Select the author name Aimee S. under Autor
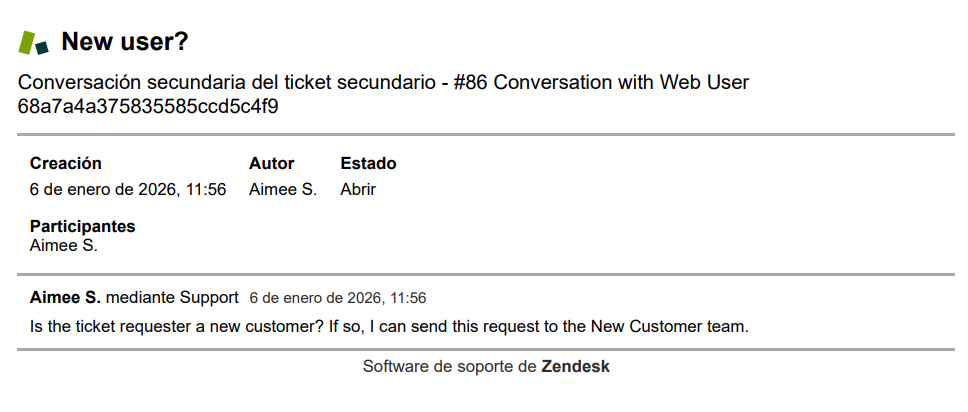The height and width of the screenshot is (412, 968). pos(282,189)
